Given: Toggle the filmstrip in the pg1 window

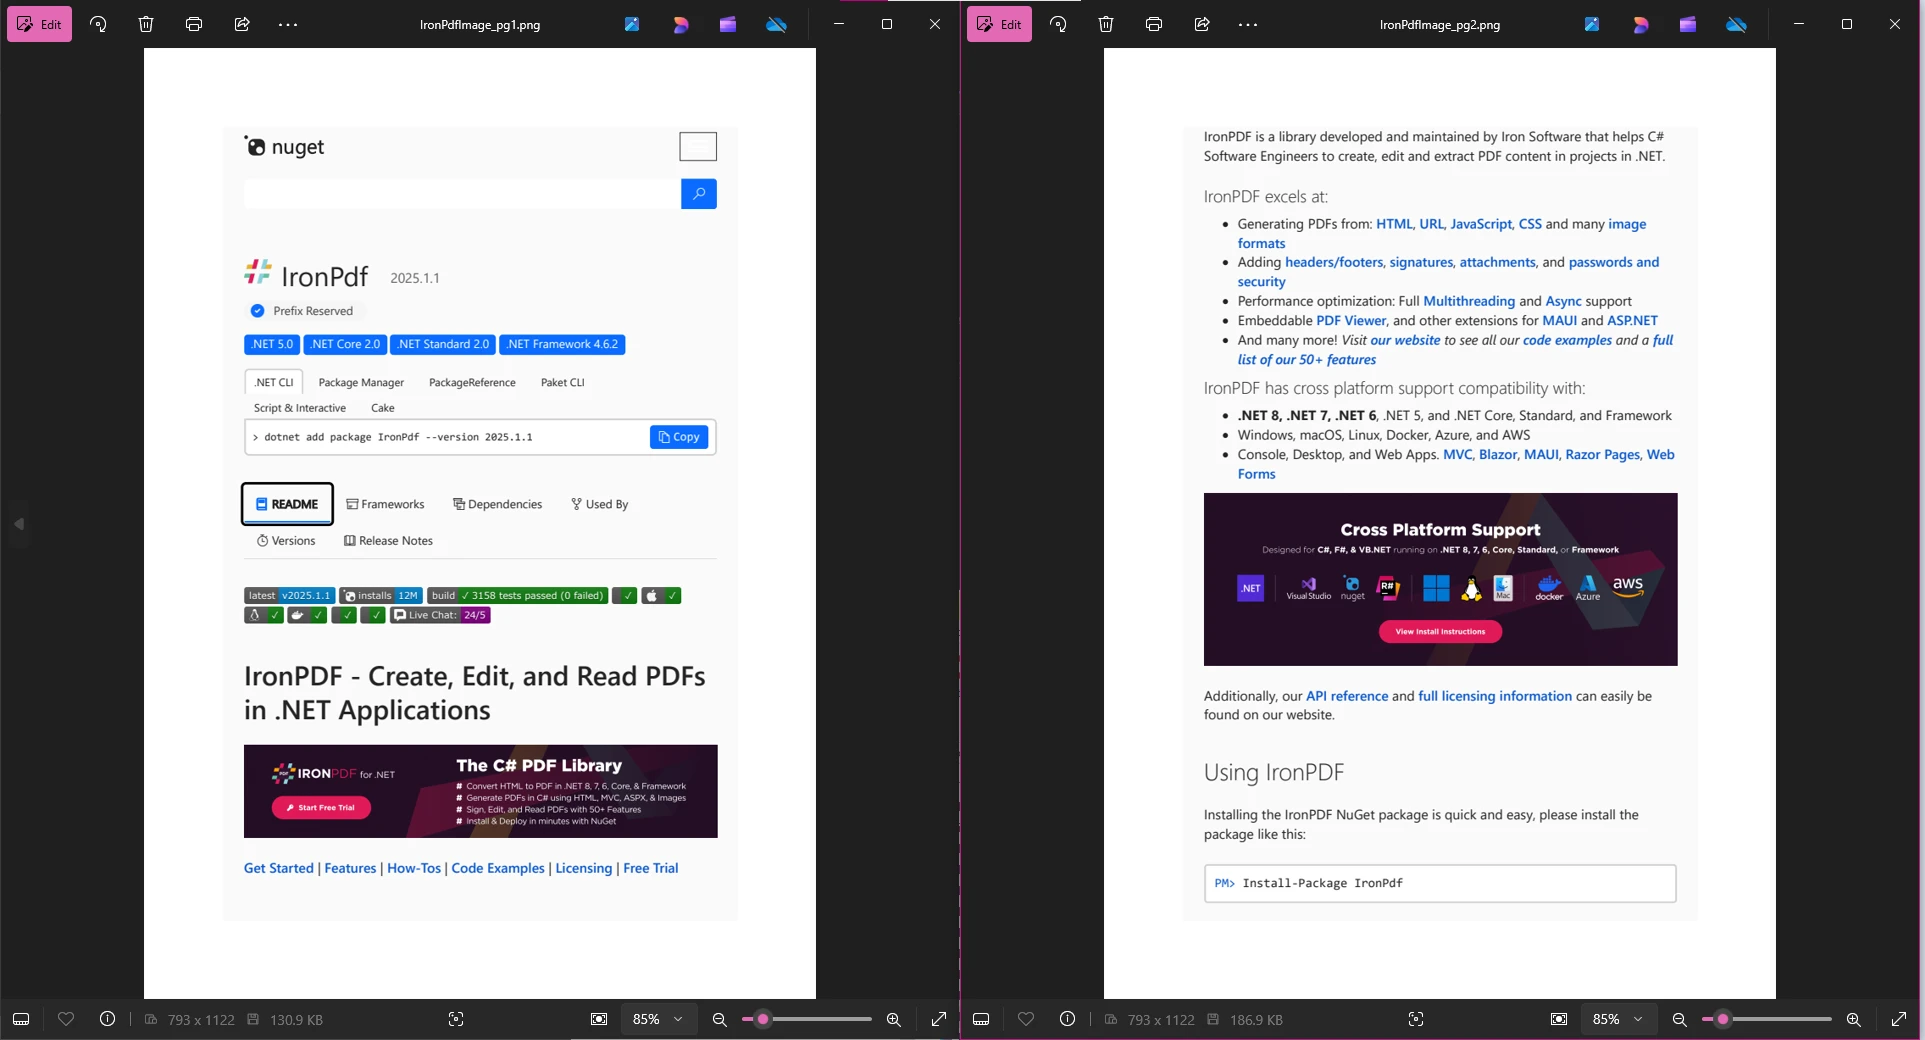Looking at the screenshot, I should point(21,1019).
